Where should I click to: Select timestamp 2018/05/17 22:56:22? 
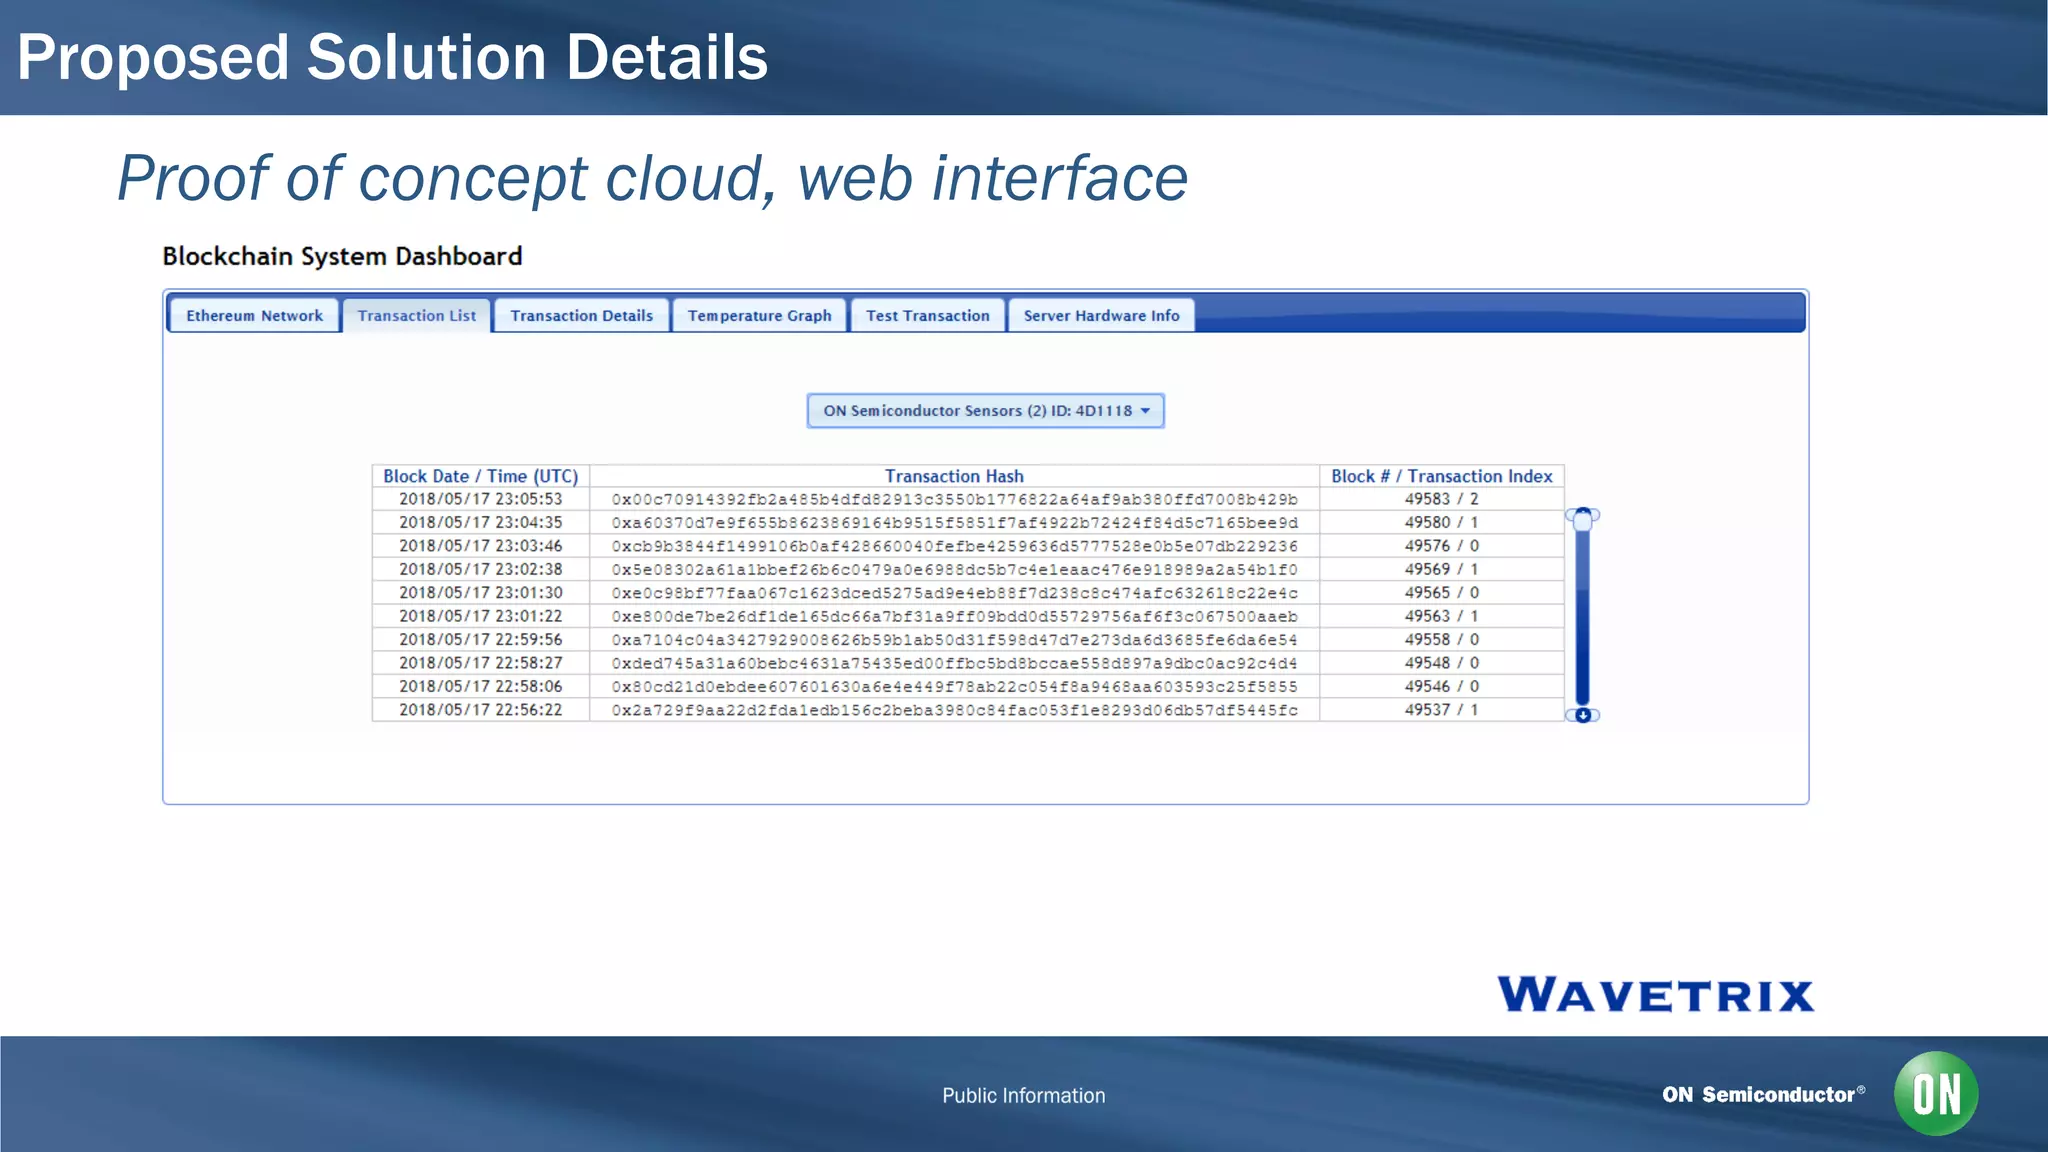click(x=481, y=710)
